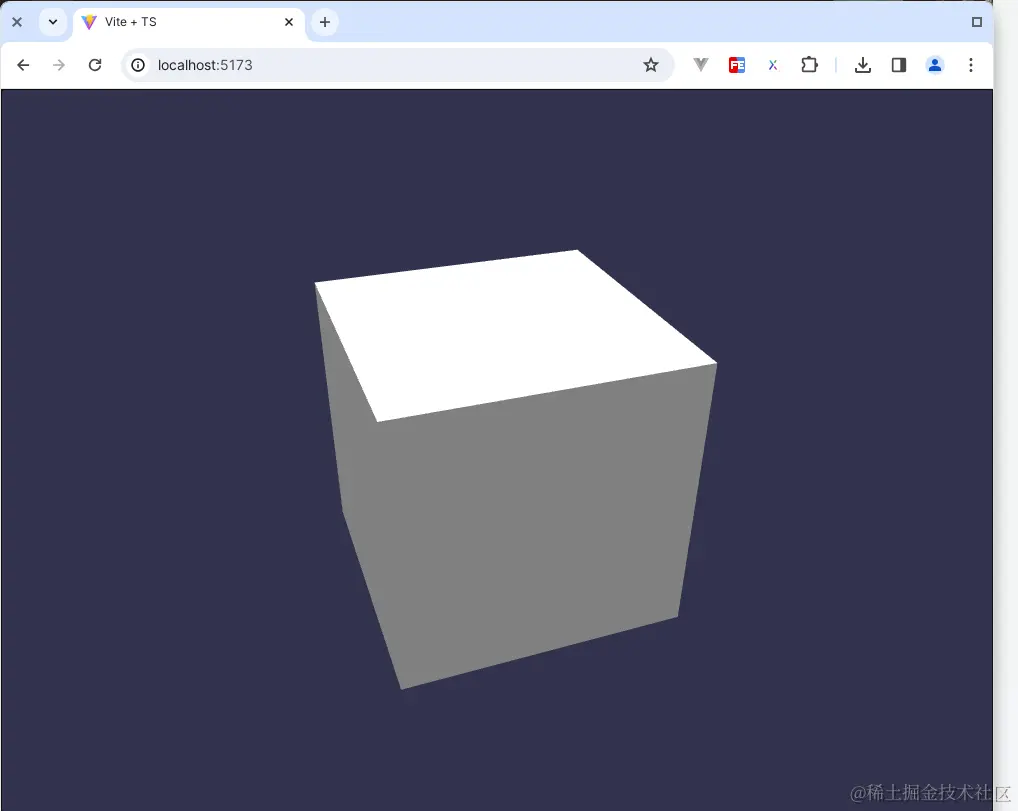Open a new tab with the plus button

pyautogui.click(x=324, y=21)
